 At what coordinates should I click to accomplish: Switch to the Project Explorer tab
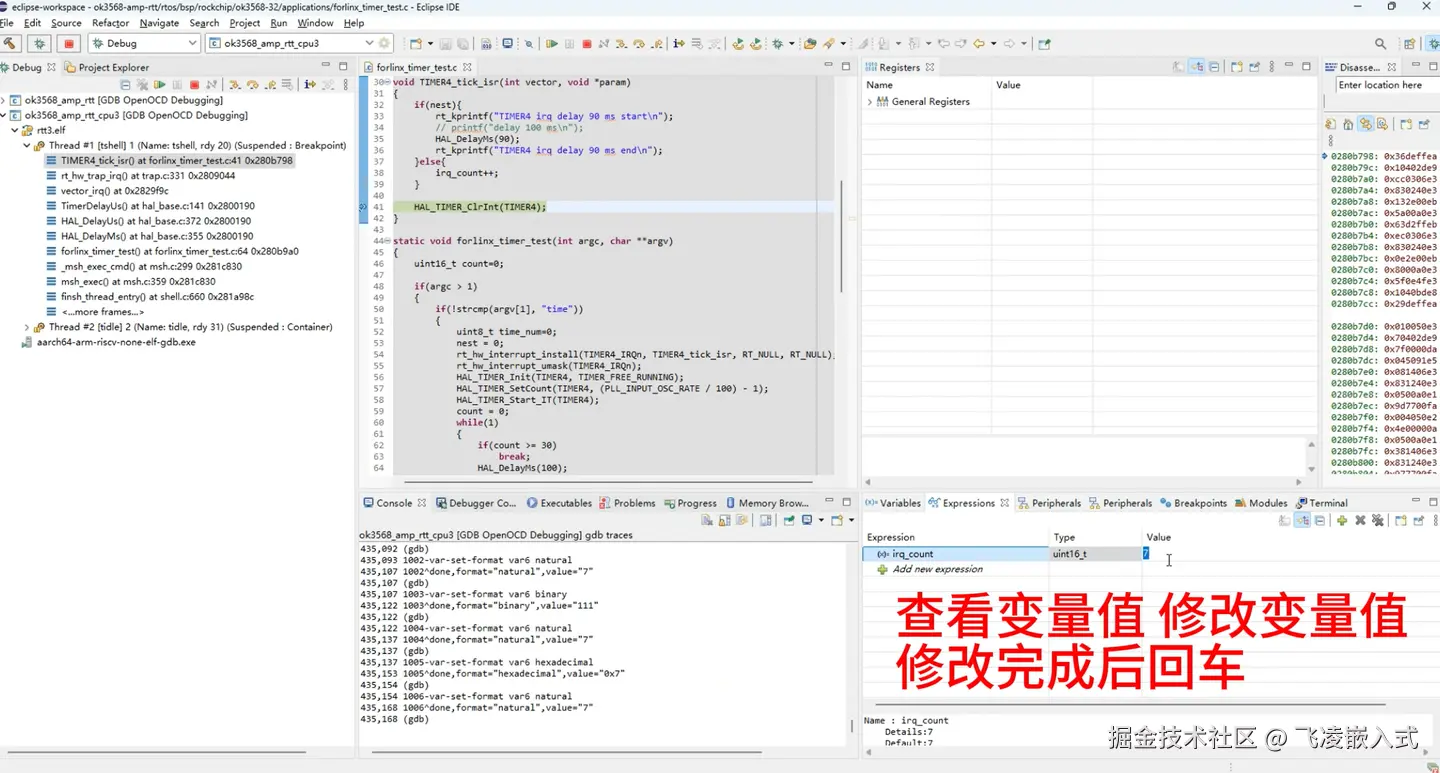[x=107, y=67]
